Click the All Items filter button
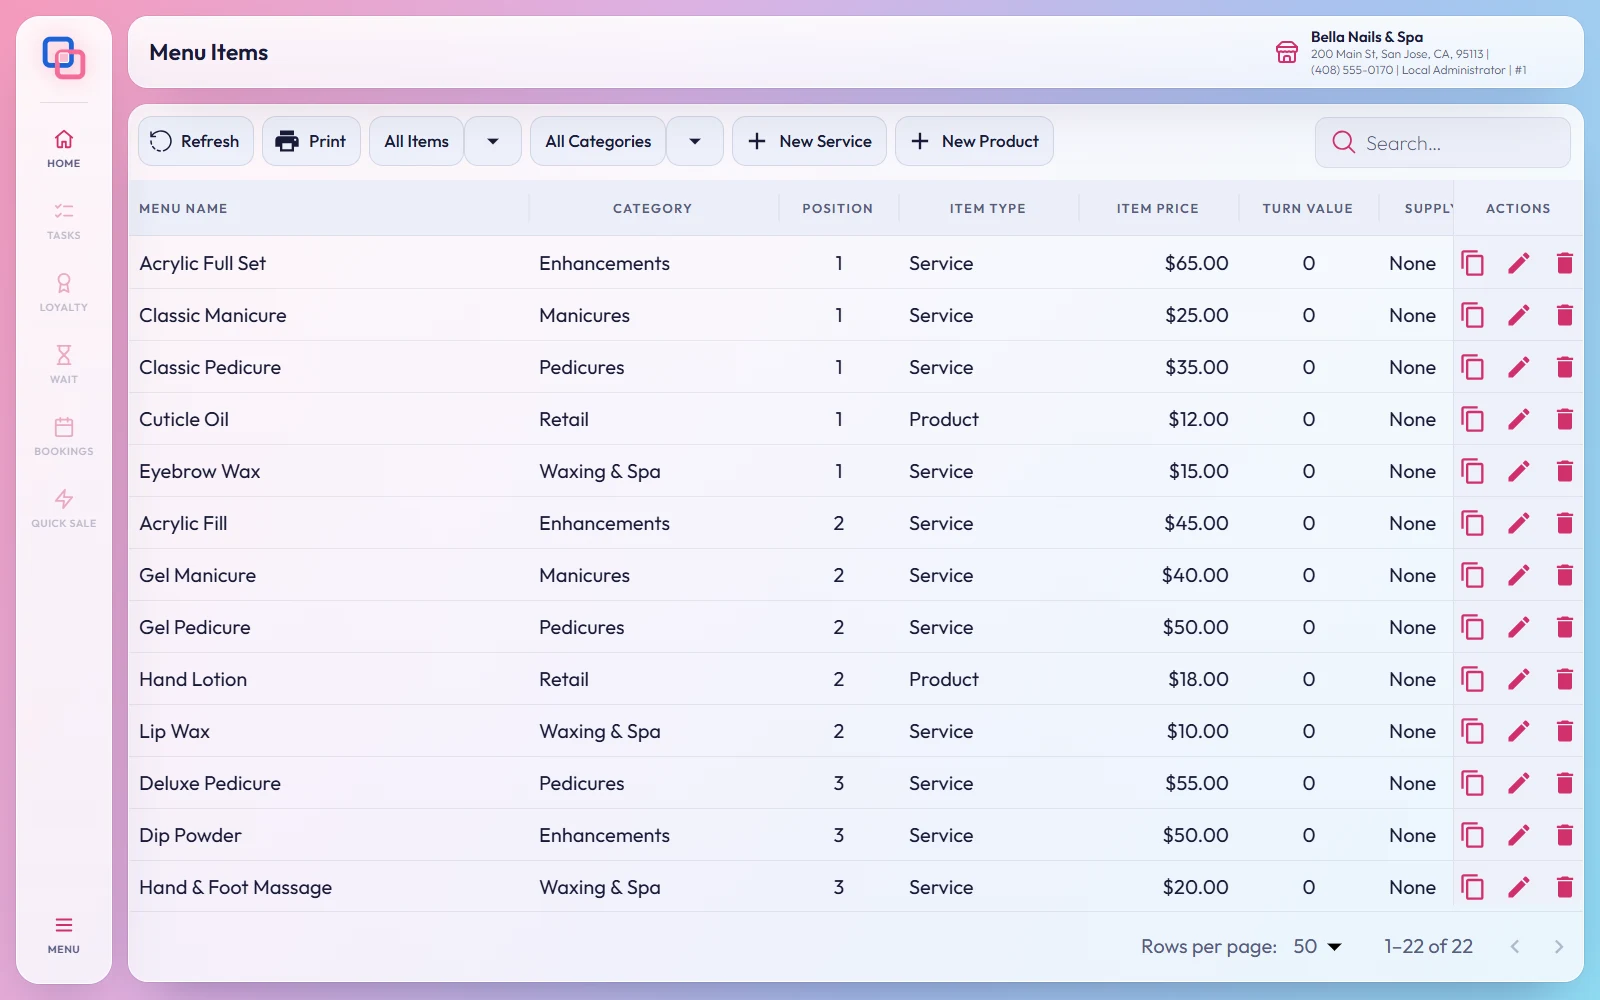This screenshot has width=1600, height=1000. (x=417, y=141)
